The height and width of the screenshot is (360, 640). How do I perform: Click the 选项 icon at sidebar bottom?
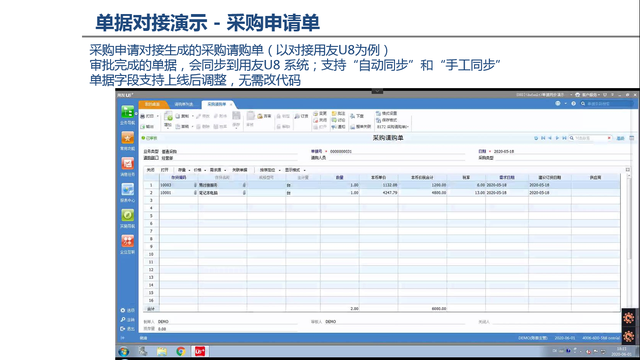click(122, 310)
